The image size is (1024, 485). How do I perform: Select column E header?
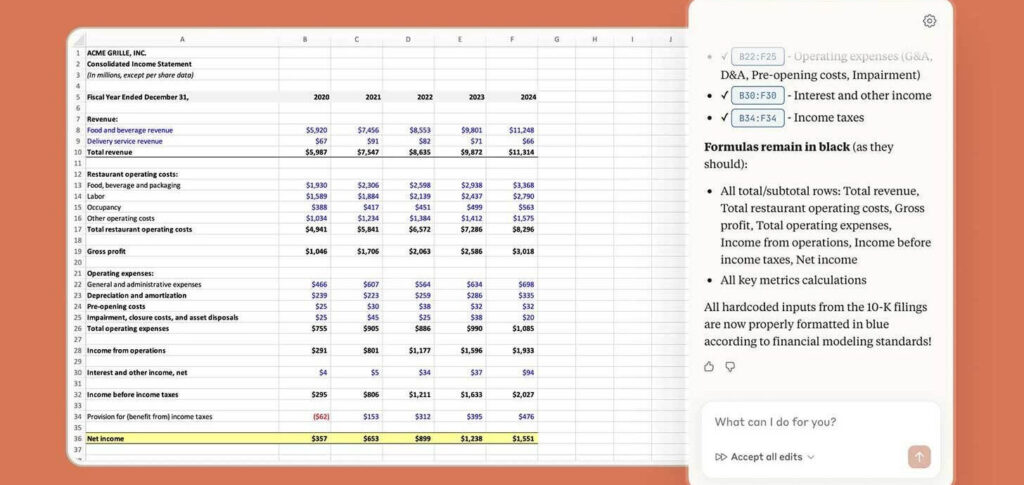coord(460,39)
